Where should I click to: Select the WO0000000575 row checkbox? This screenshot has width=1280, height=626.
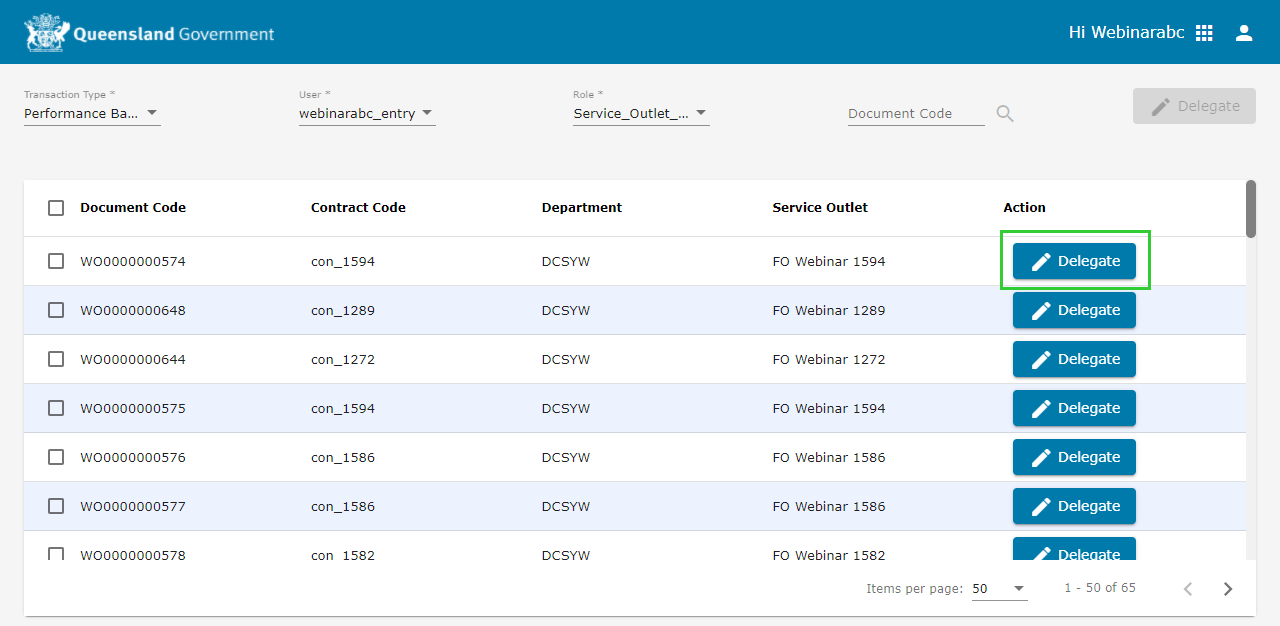pyautogui.click(x=56, y=408)
